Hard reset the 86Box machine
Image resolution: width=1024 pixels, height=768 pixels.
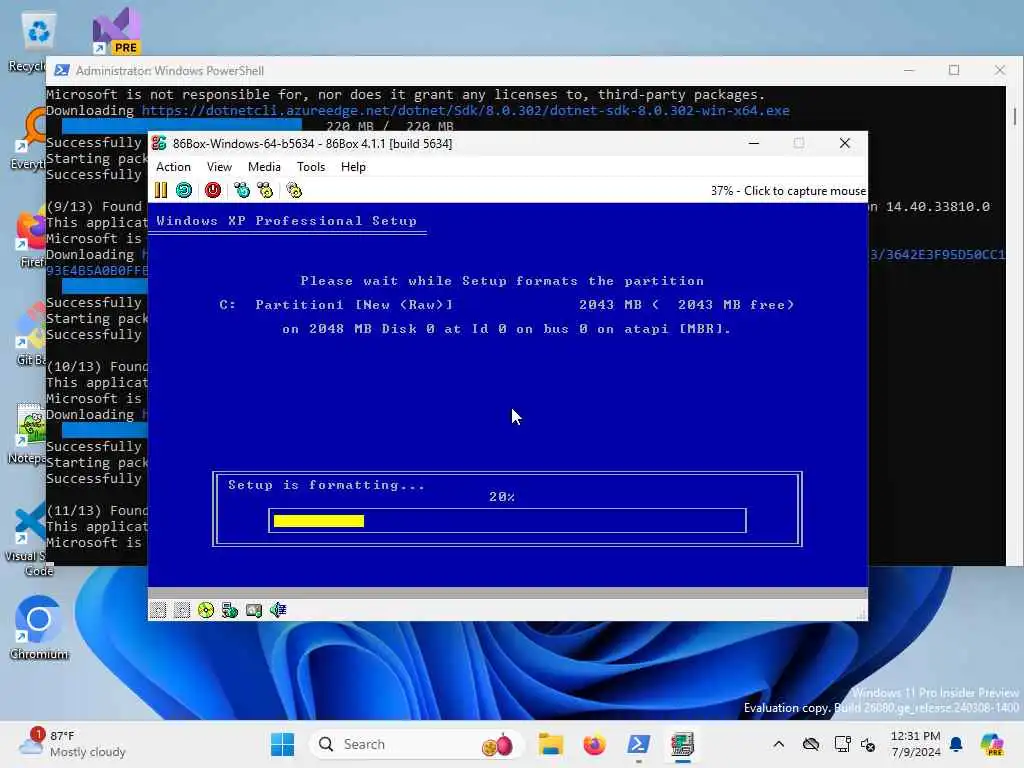pos(184,190)
